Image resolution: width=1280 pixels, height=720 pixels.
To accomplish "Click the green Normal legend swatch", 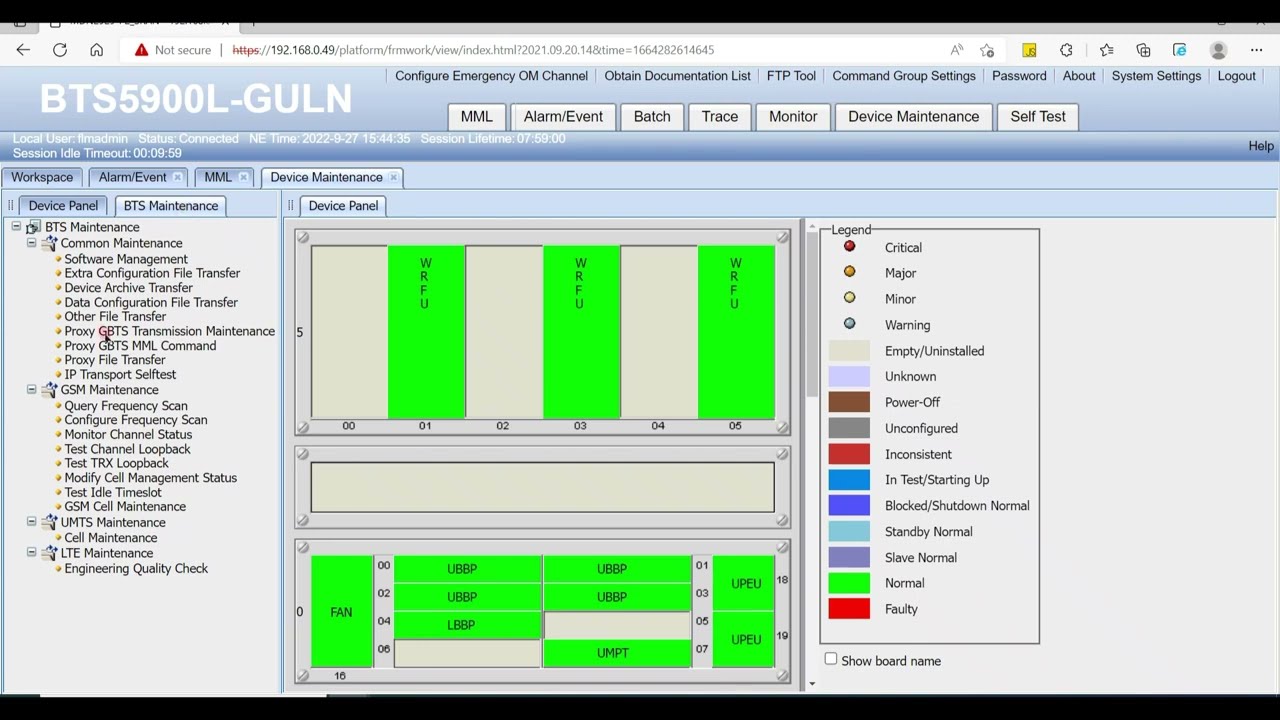I will 849,583.
